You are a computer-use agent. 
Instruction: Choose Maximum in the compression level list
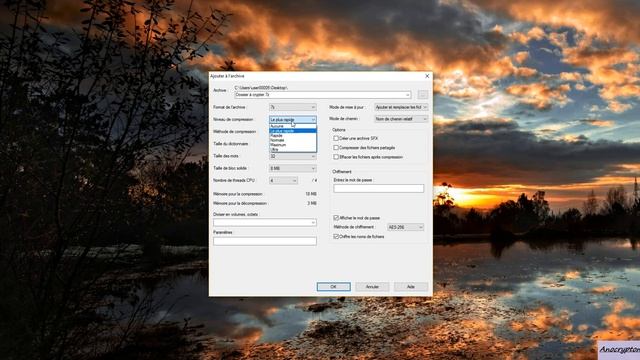point(293,145)
